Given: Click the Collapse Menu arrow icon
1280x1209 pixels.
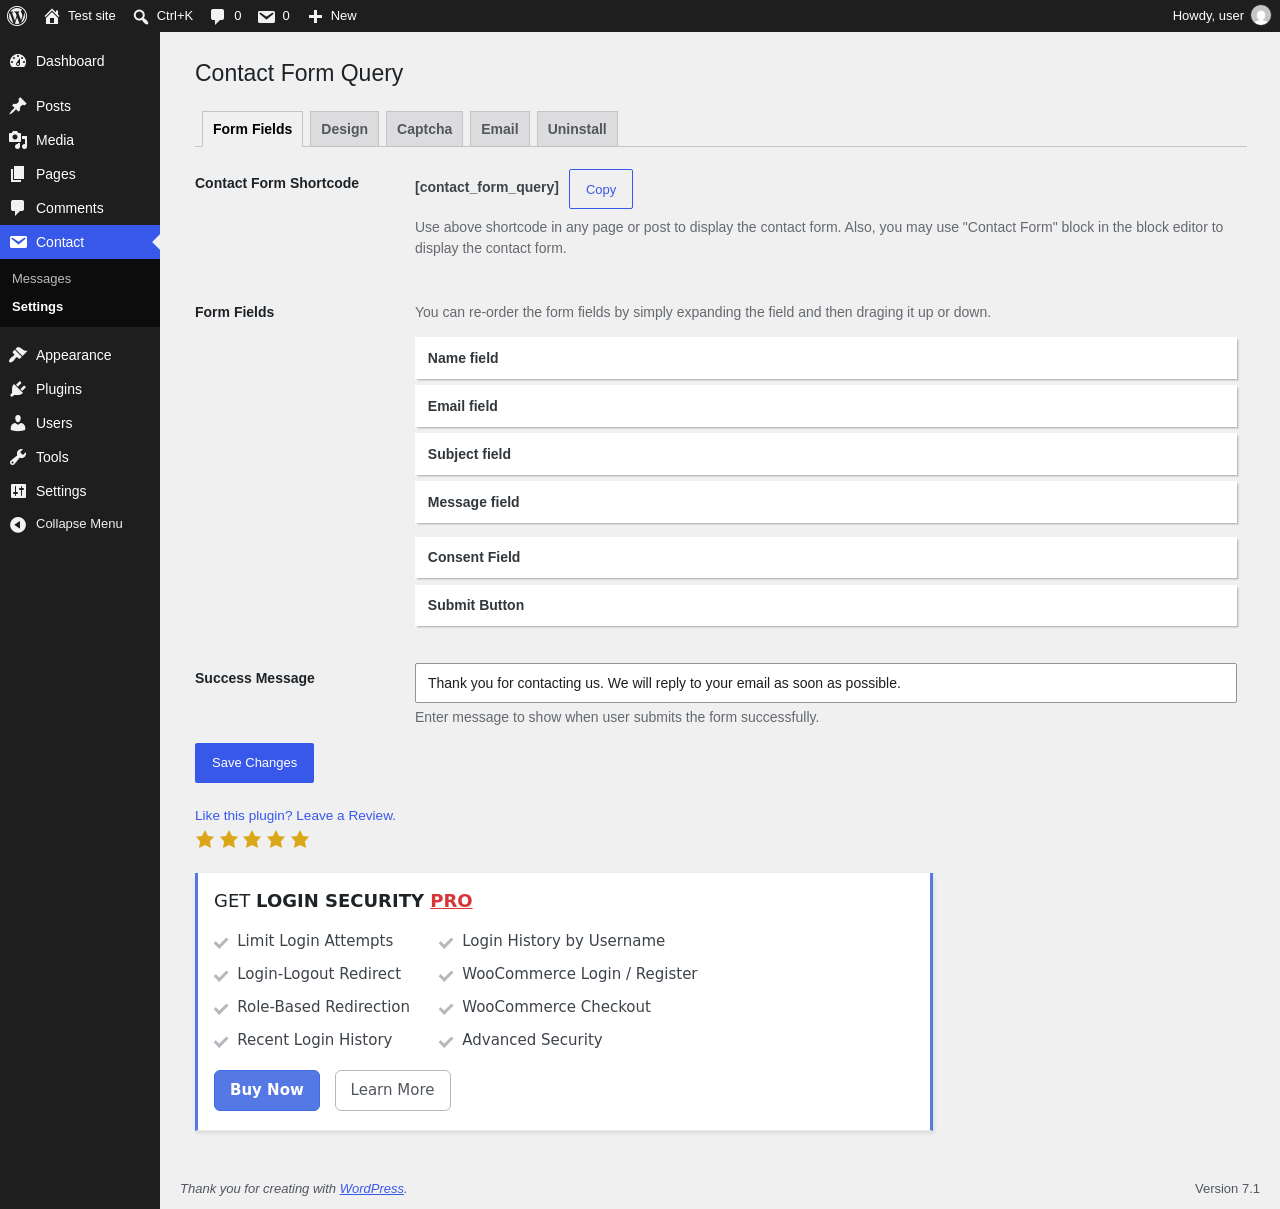Looking at the screenshot, I should [18, 524].
